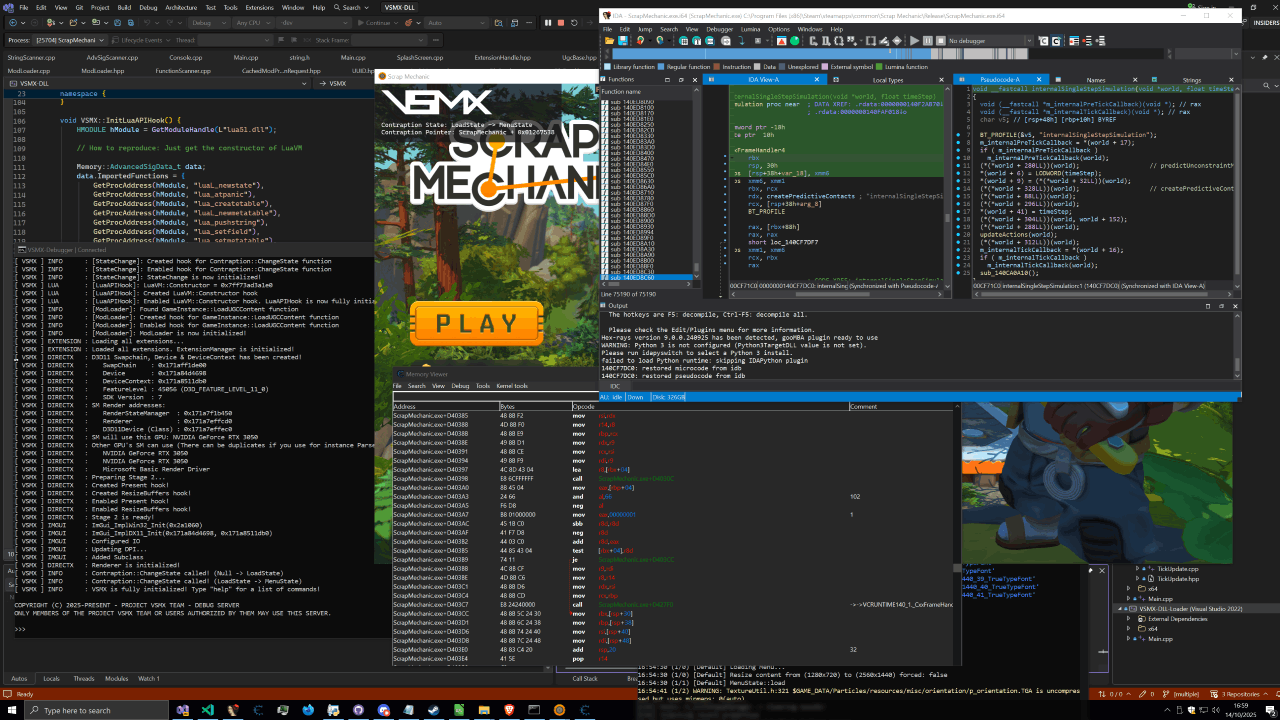Open the Steam icon in Windows taskbar

pos(435,710)
